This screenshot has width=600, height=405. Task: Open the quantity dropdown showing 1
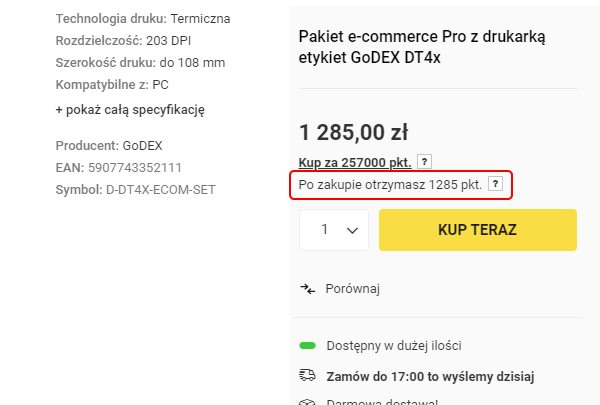337,230
